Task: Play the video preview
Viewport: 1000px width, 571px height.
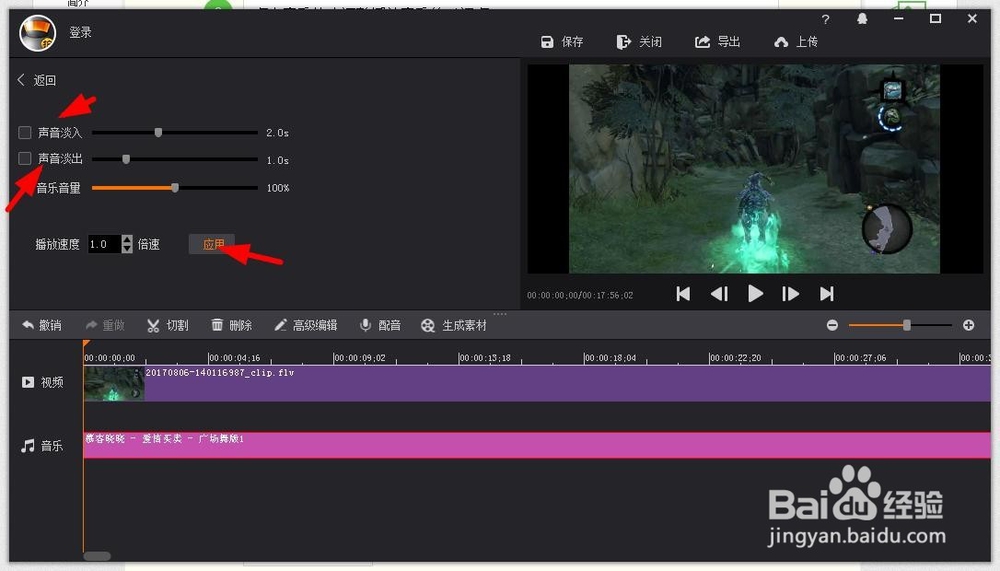Action: [x=755, y=293]
